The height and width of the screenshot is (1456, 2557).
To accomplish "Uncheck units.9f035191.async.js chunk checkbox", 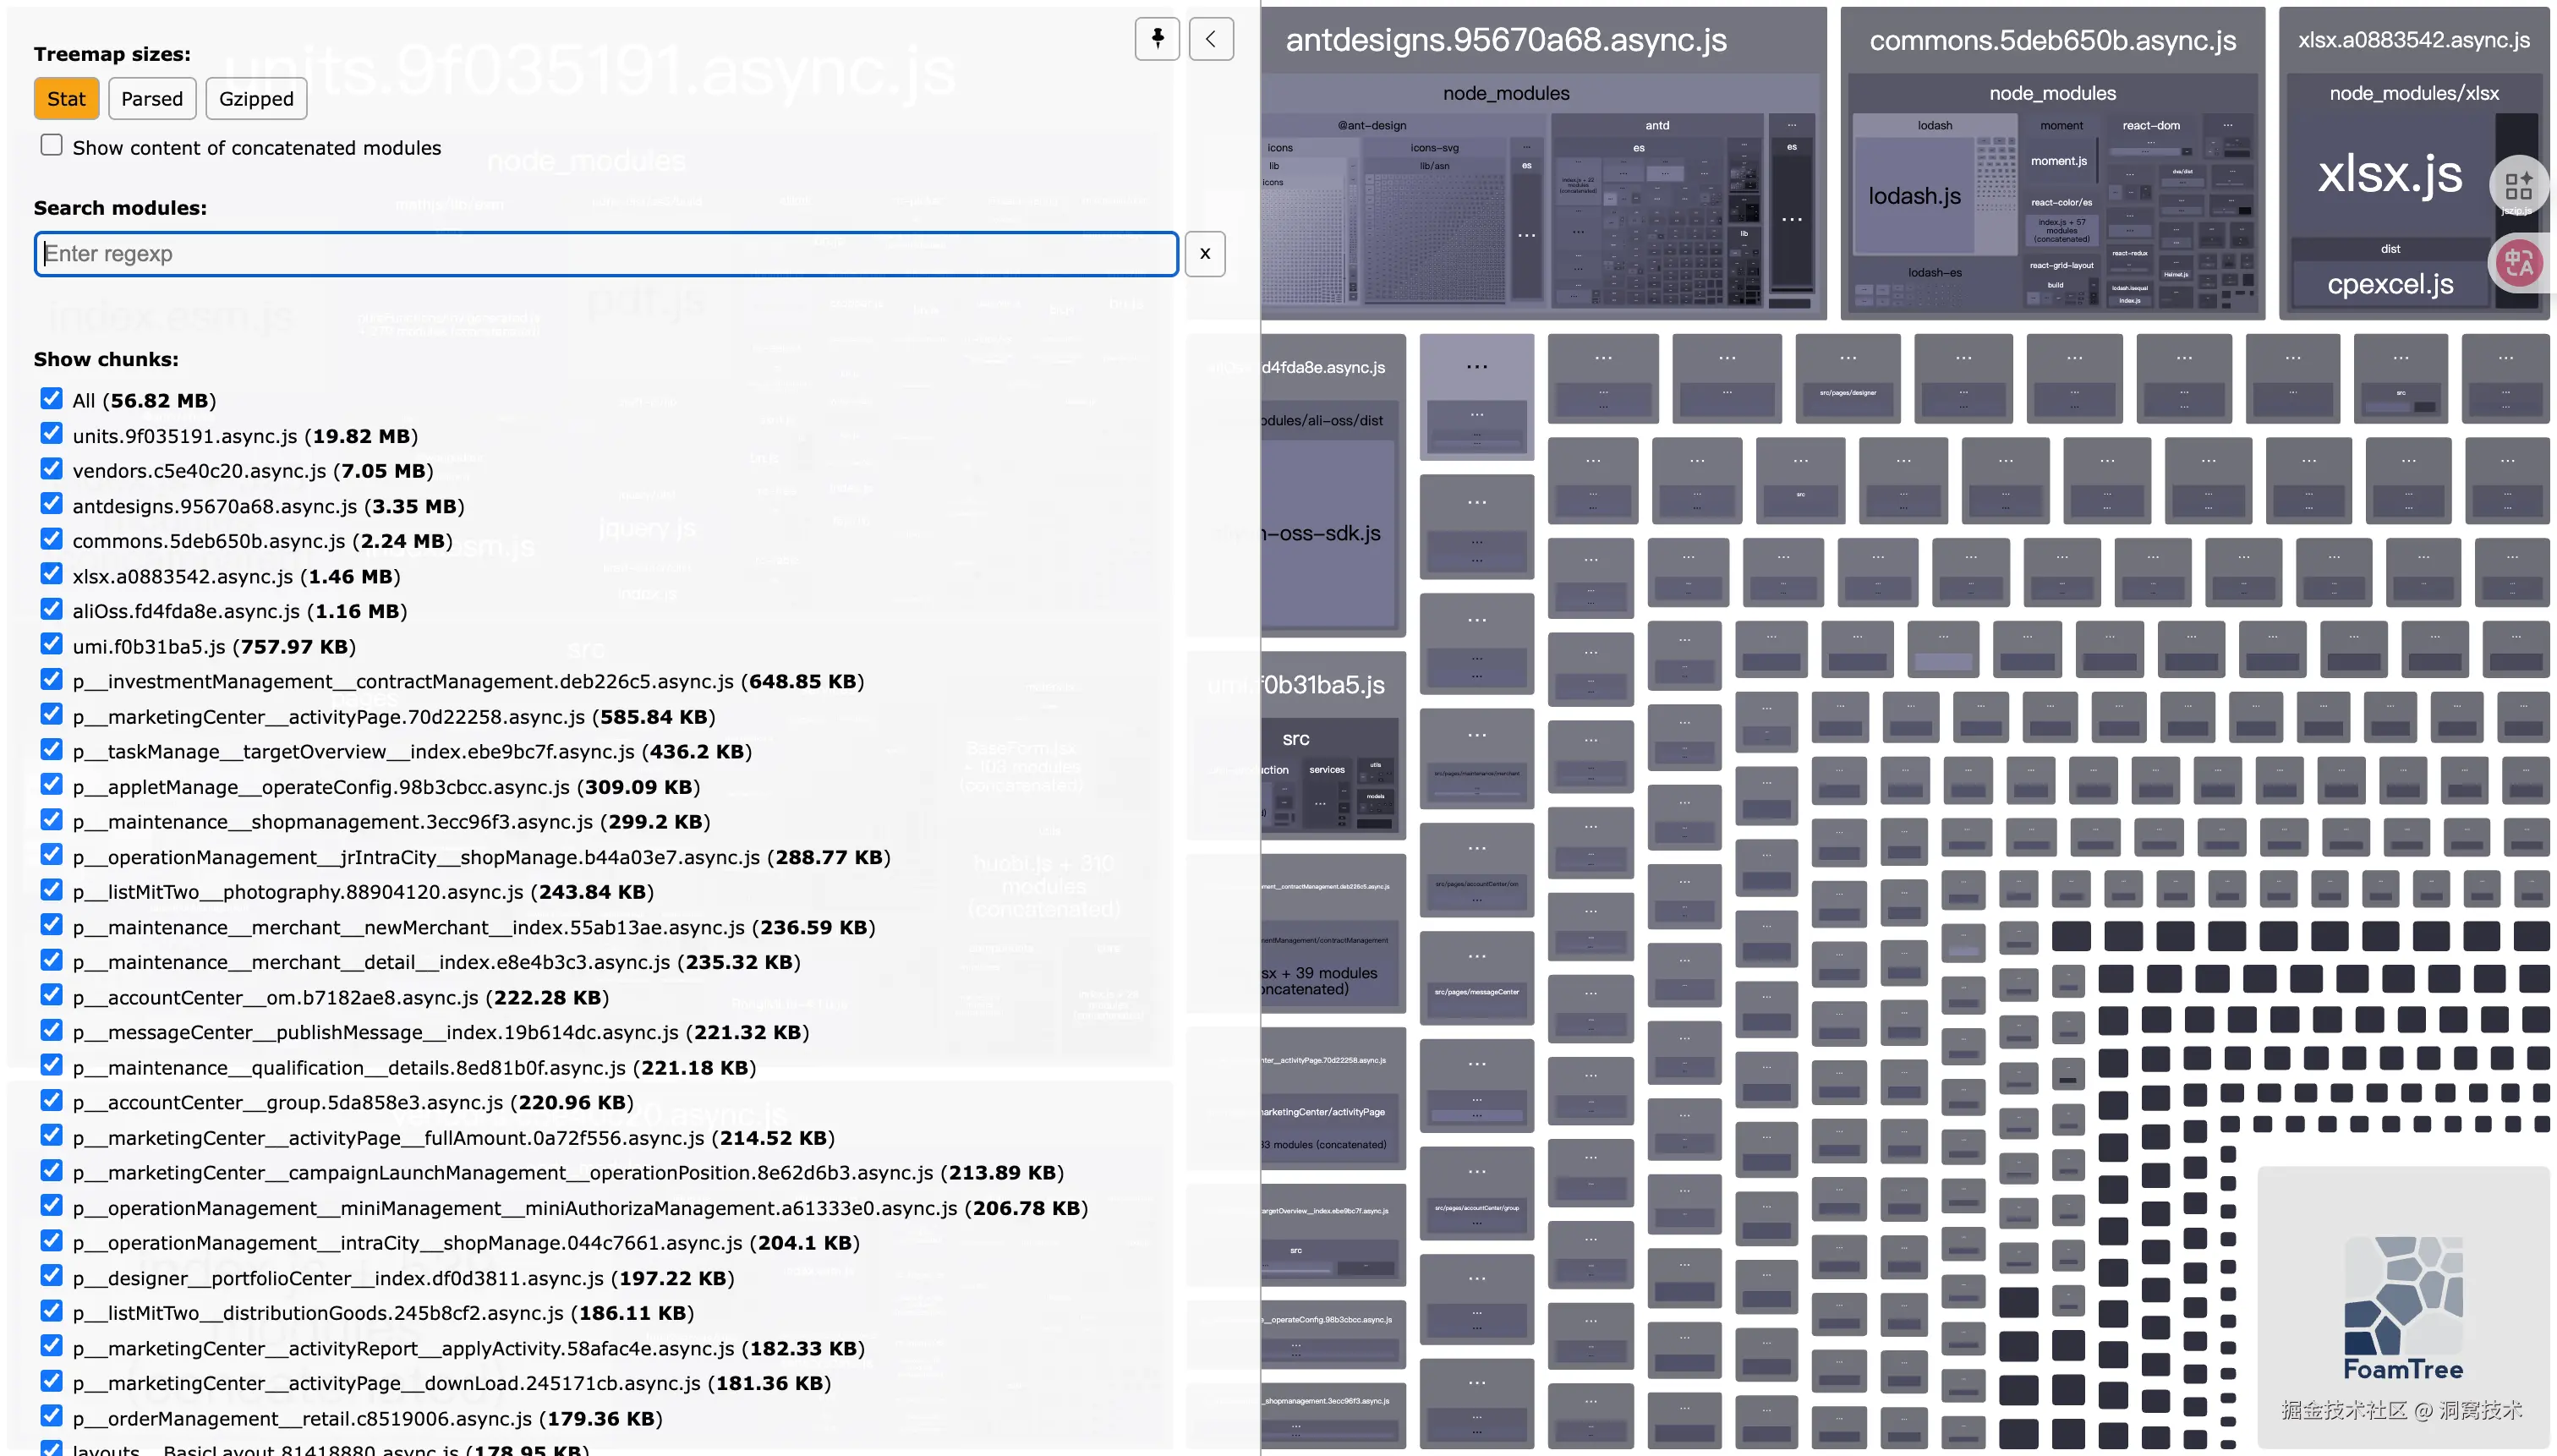I will pos(52,434).
